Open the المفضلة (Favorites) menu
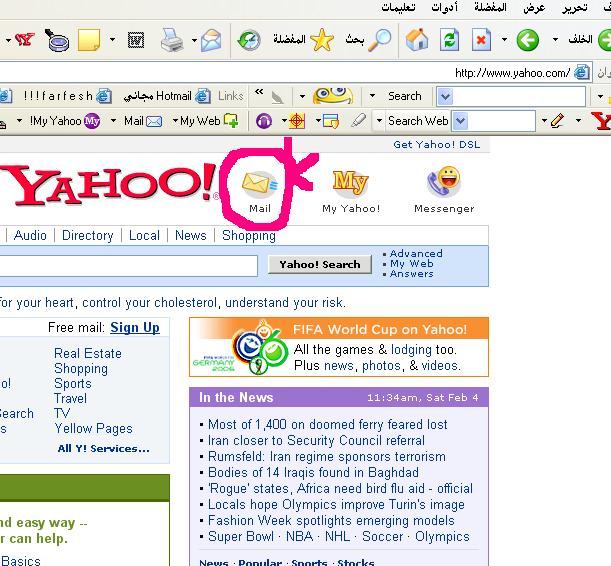The width and height of the screenshot is (611, 566). click(490, 7)
